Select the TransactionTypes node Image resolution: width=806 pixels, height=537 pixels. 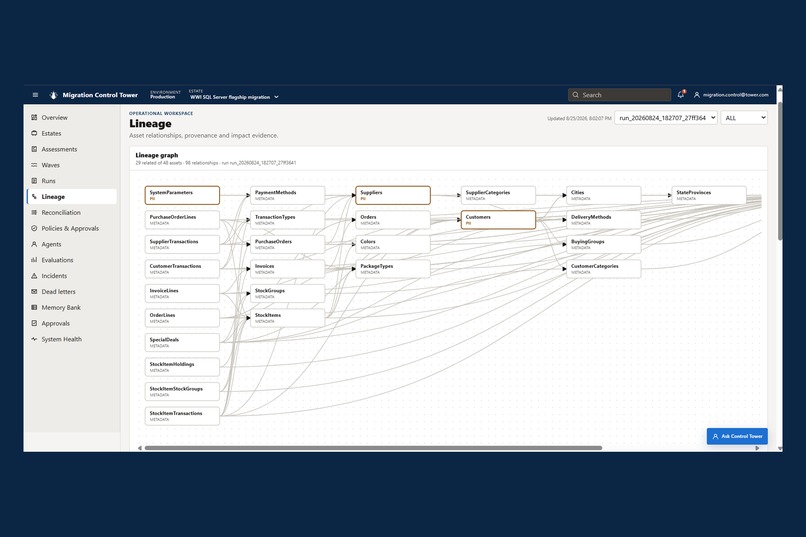pyautogui.click(x=287, y=220)
